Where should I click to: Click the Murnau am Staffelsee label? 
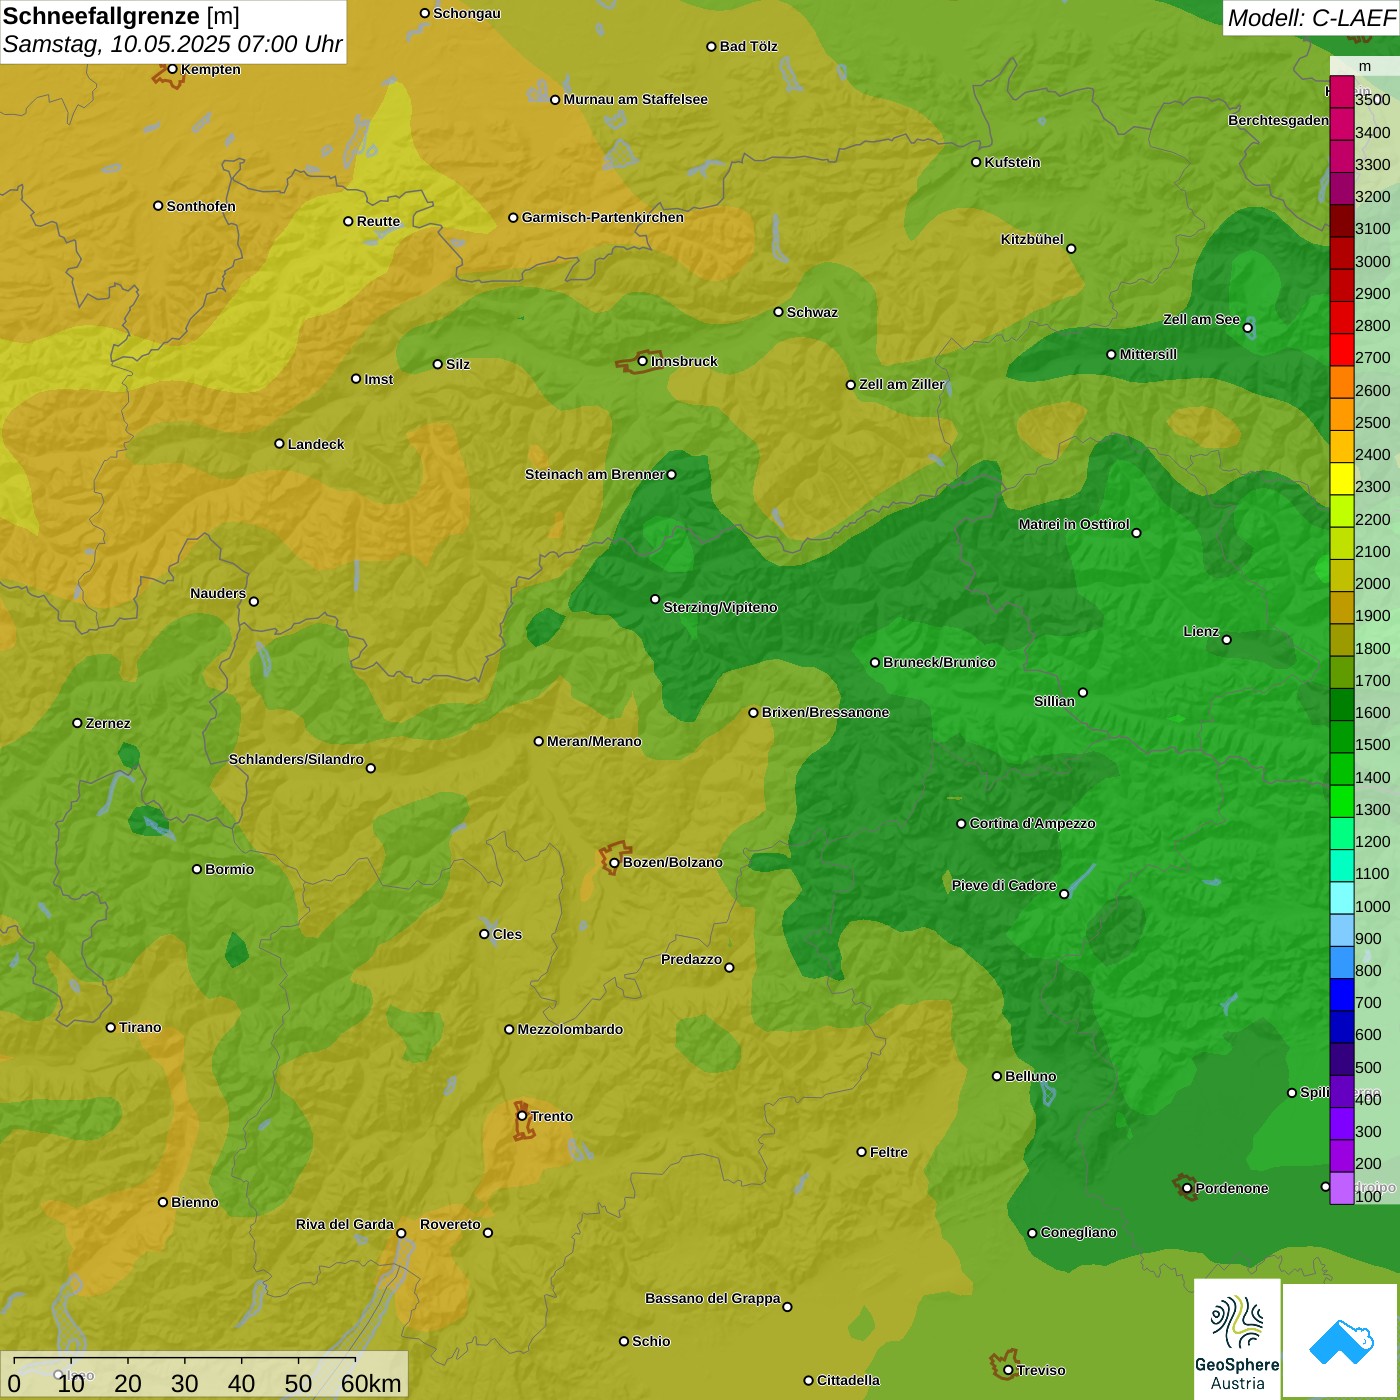[635, 99]
